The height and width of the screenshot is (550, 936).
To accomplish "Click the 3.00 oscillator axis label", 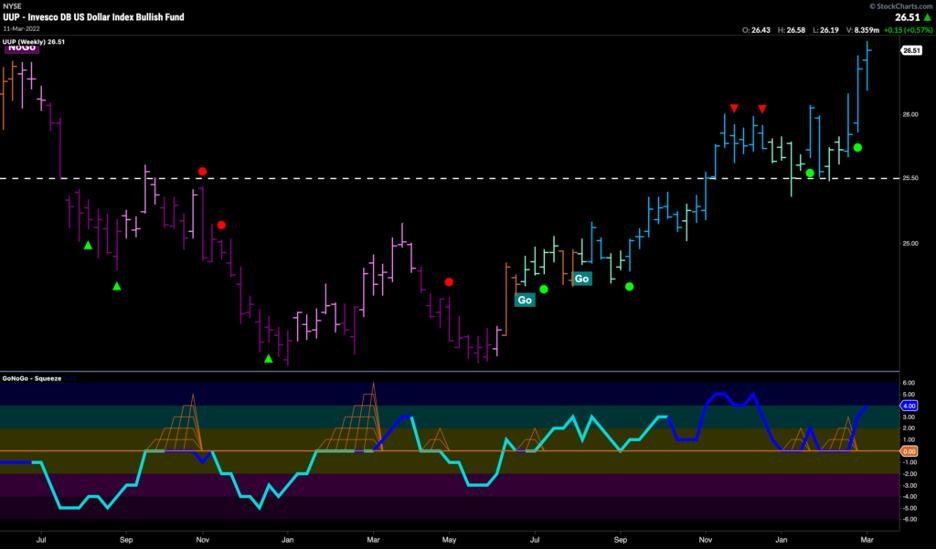I will pos(910,417).
